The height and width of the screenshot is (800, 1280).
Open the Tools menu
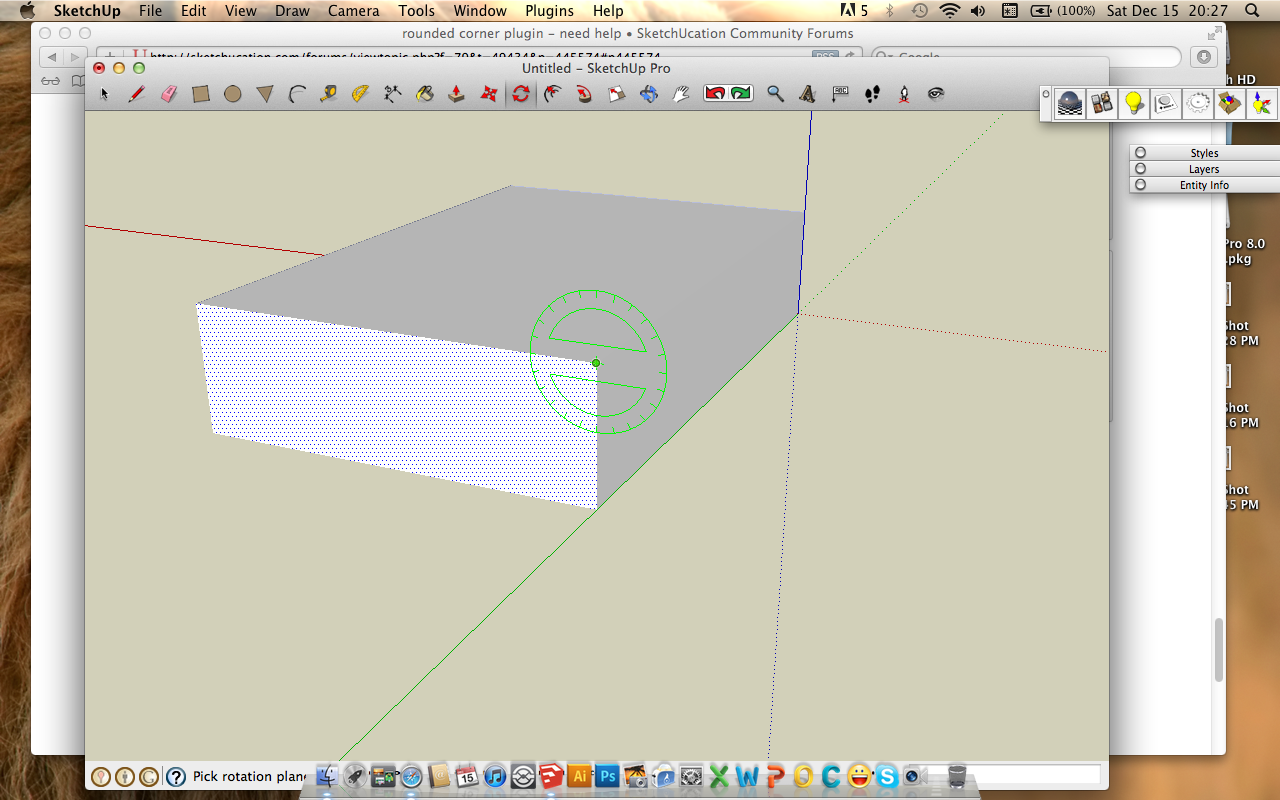pyautogui.click(x=416, y=11)
